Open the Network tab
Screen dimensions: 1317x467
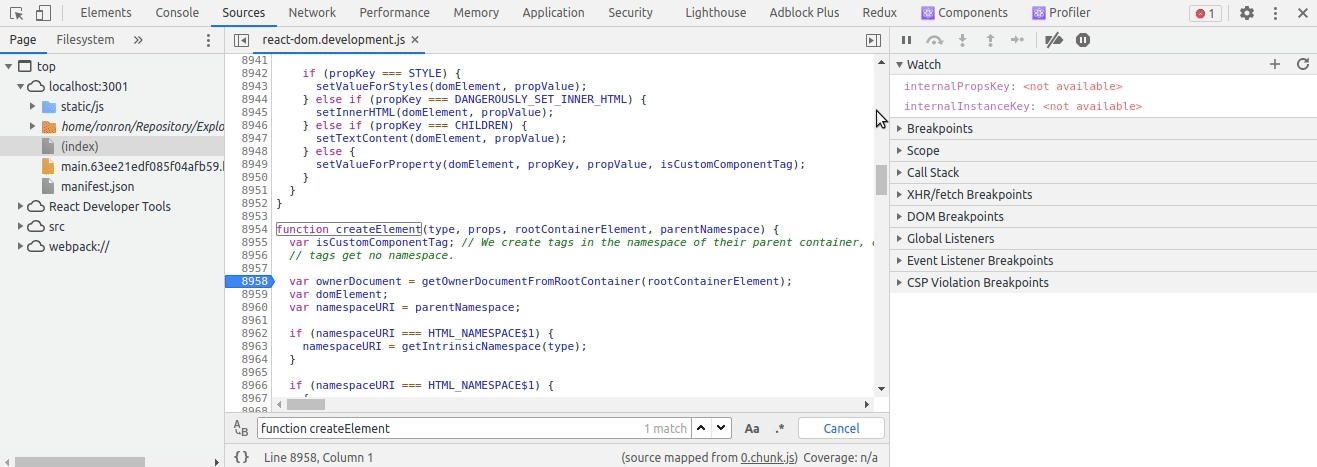click(312, 13)
